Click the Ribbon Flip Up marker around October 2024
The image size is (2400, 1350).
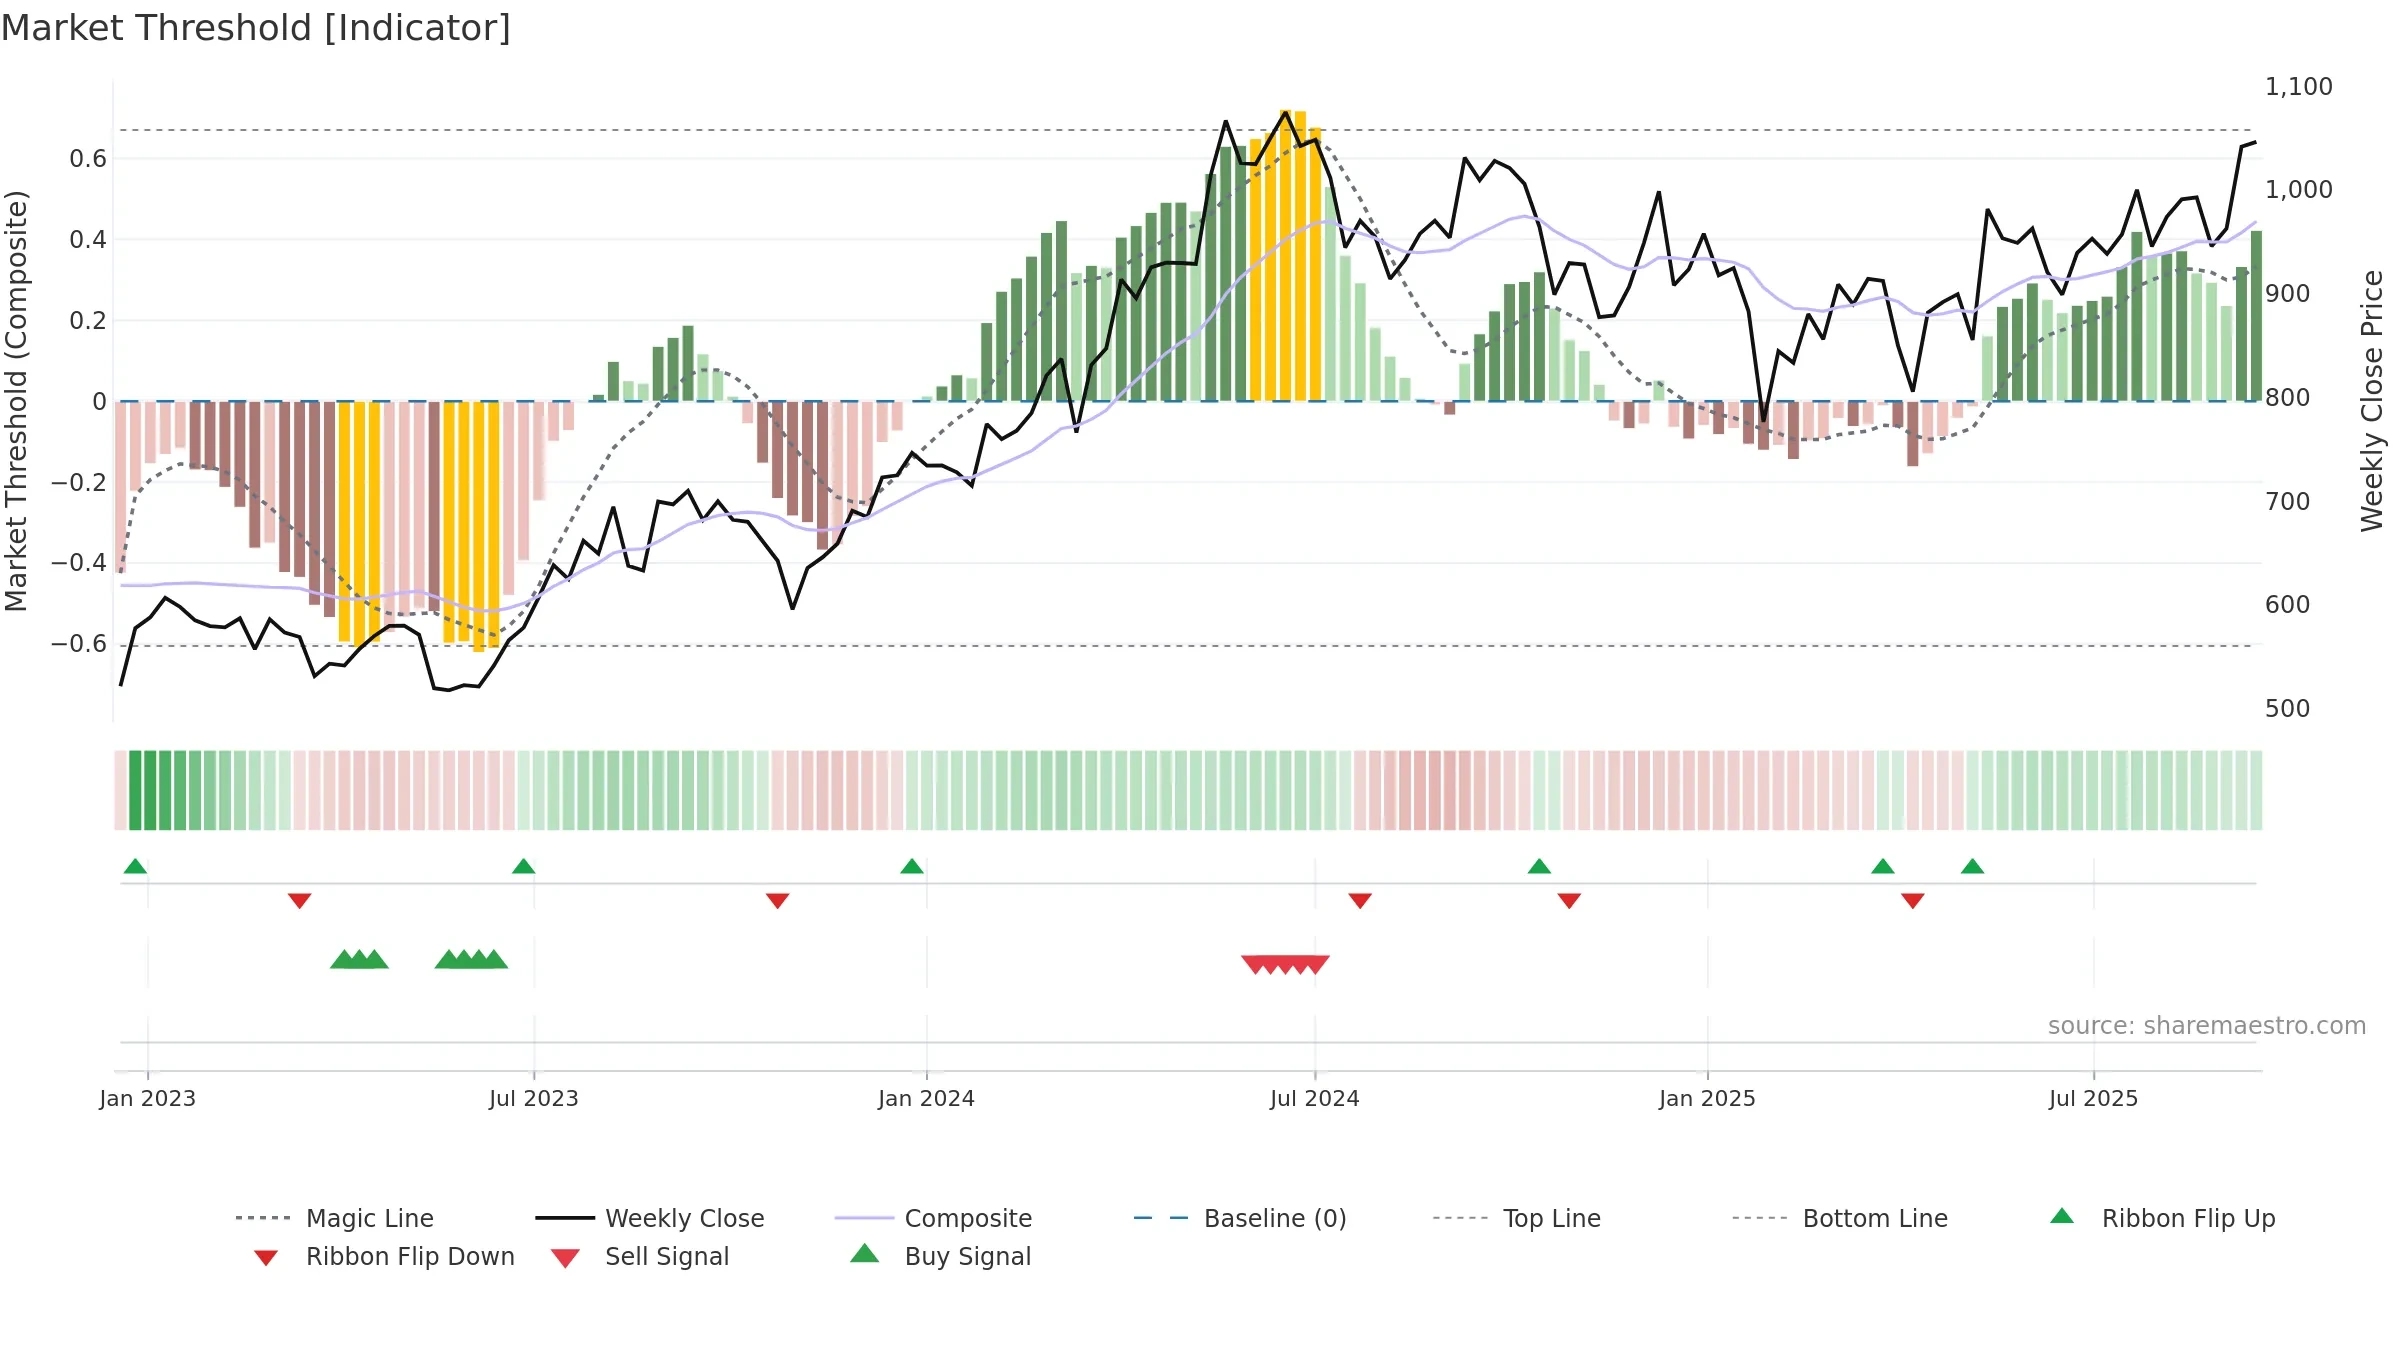pyautogui.click(x=1539, y=866)
